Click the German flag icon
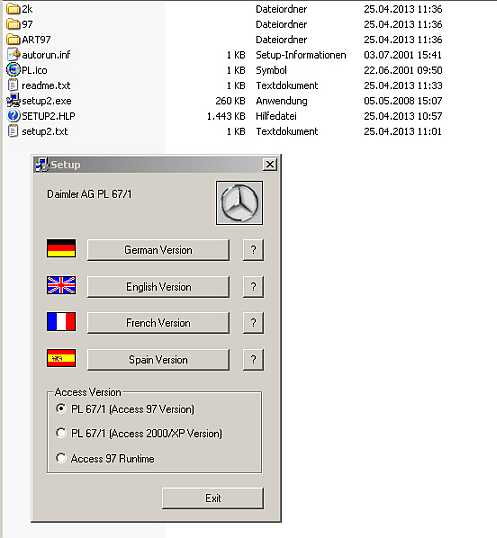497x538 pixels. [61, 248]
